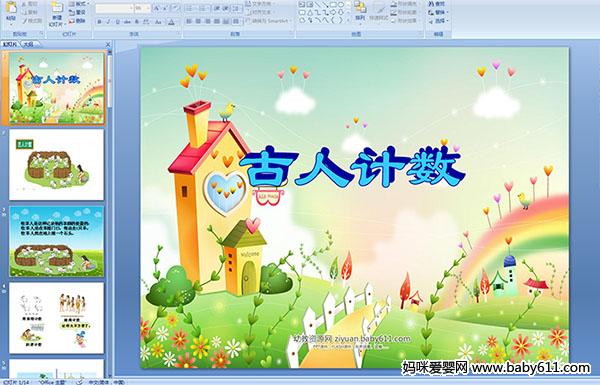The image size is (600, 385).
Task: Select the oval shape in the shapes gallery
Action: [341, 4]
